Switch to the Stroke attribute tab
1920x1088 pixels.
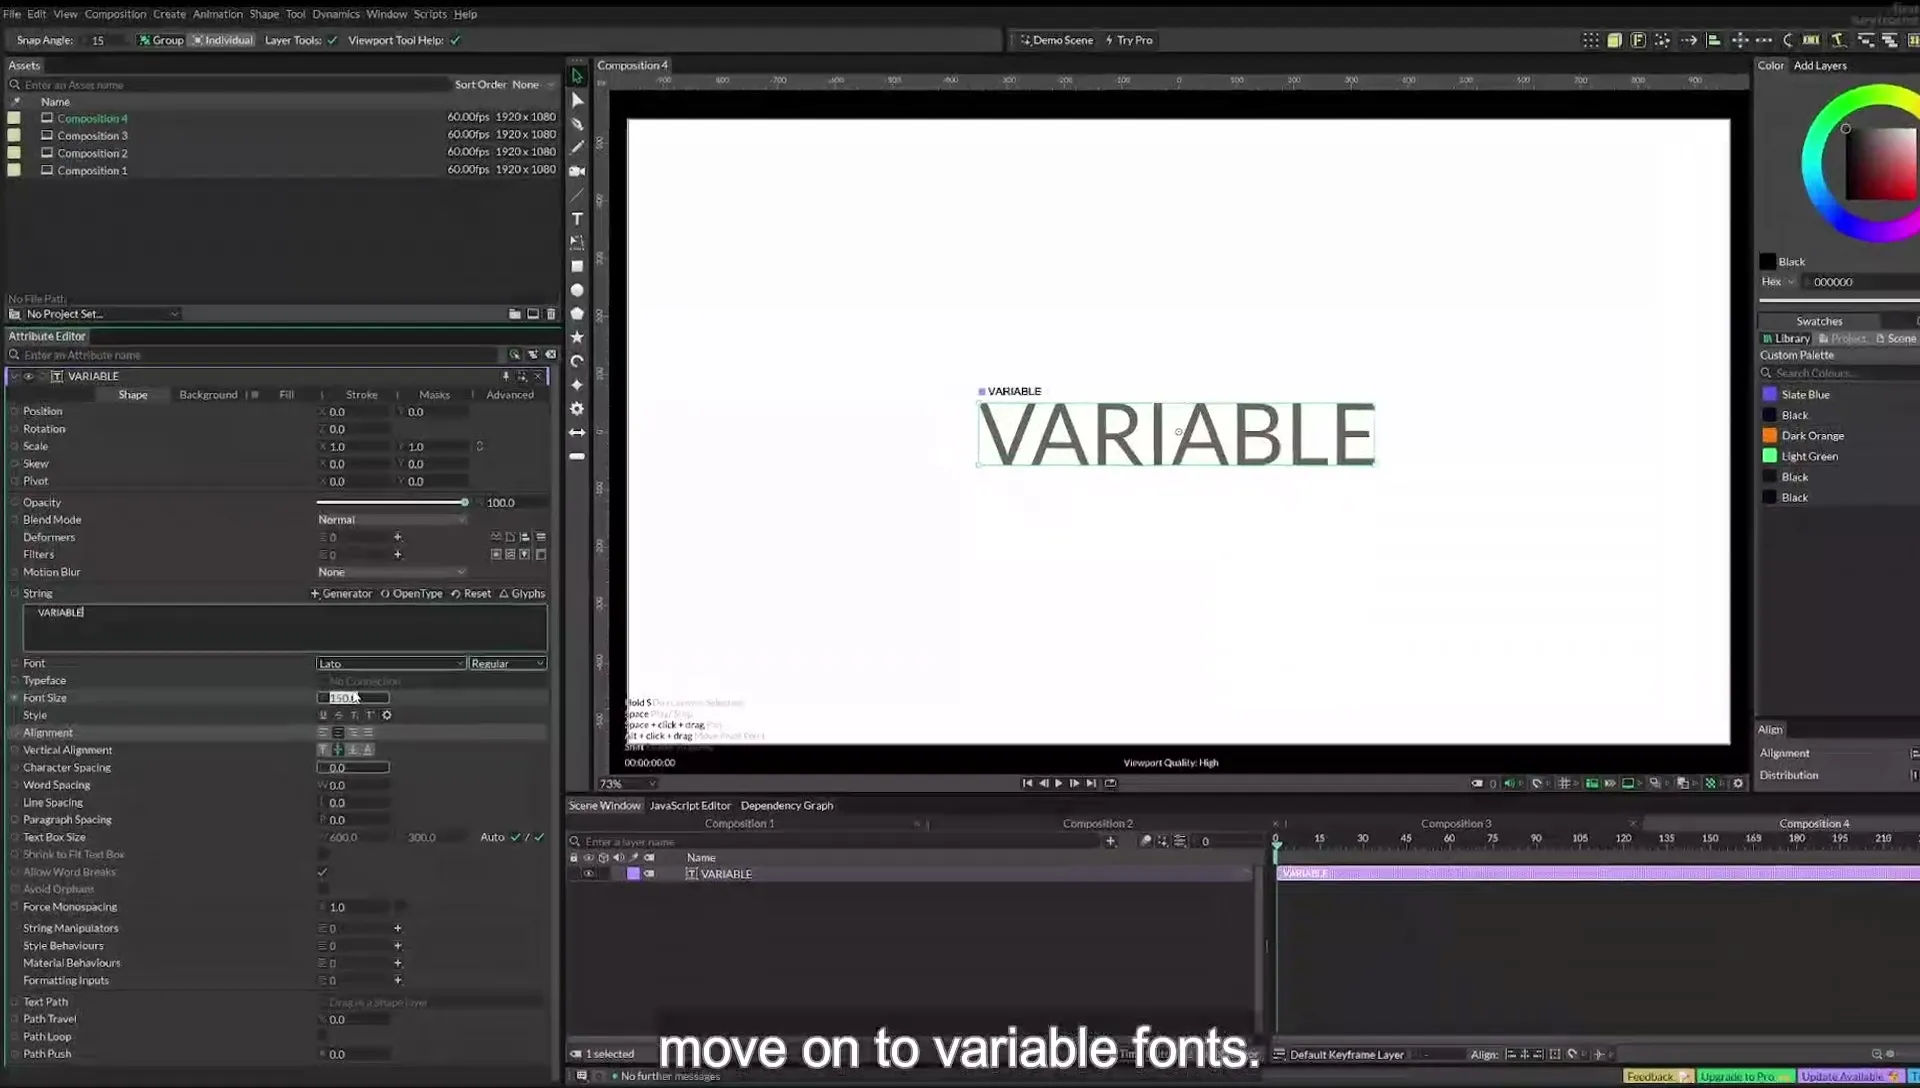click(x=361, y=395)
